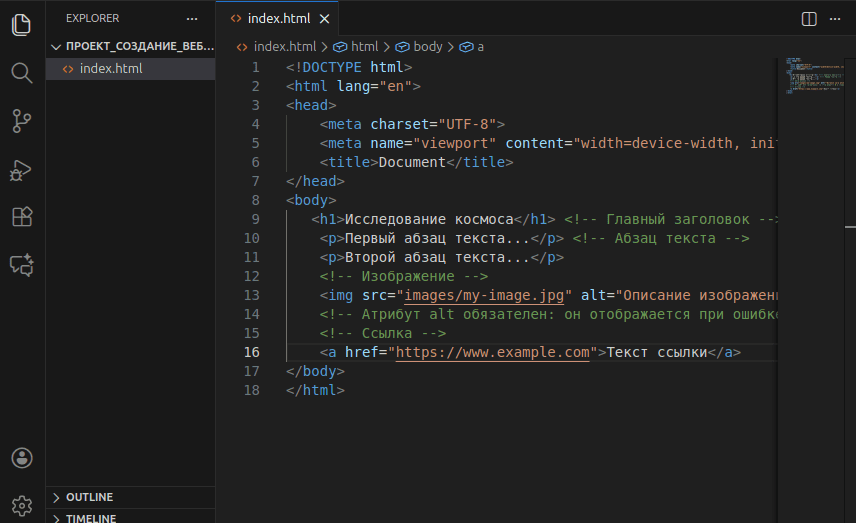This screenshot has width=856, height=523.
Task: Open the Chat panel icon
Action: (22, 265)
